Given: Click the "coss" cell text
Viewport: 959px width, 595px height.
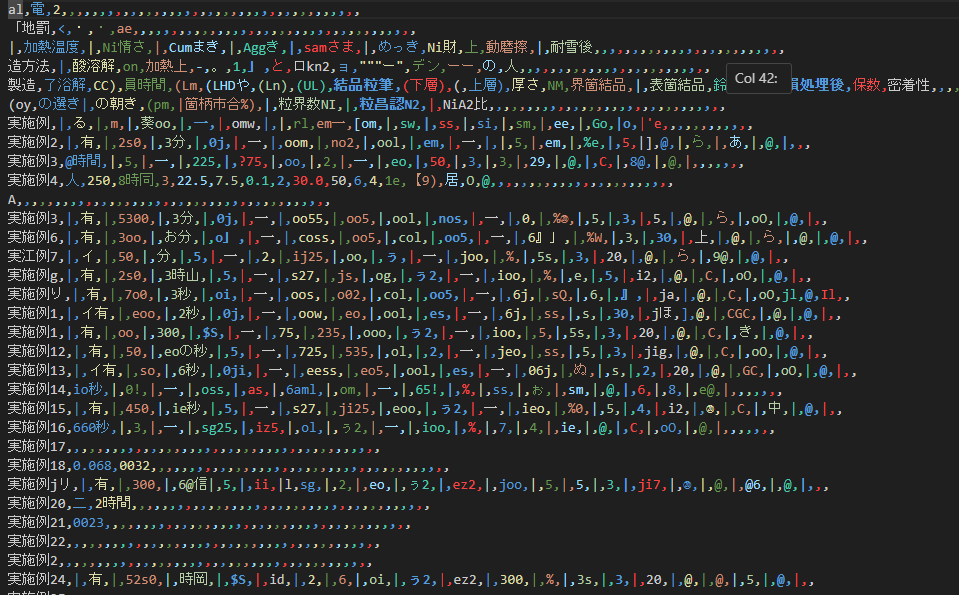Looking at the screenshot, I should pyautogui.click(x=314, y=238).
